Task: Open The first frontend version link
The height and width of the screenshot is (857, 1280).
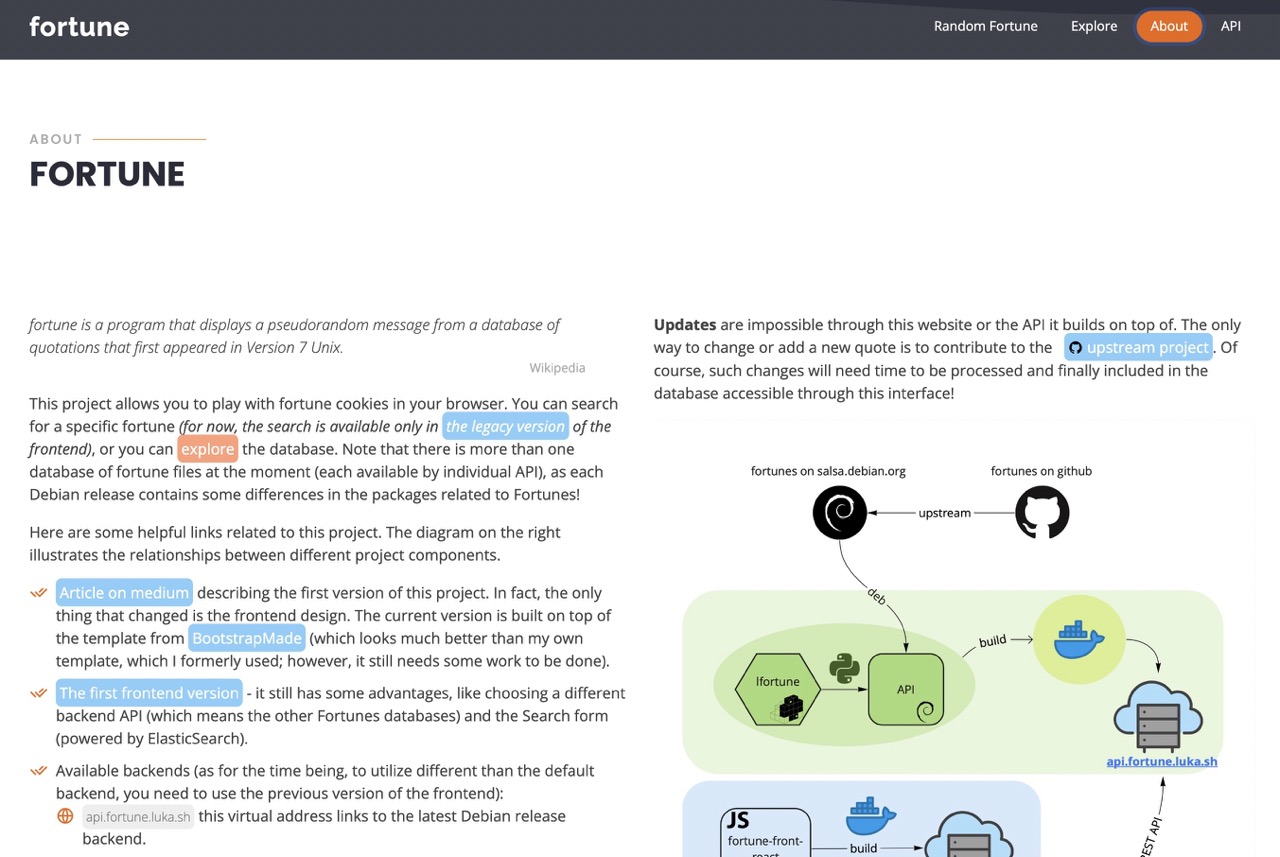Action: 149,693
